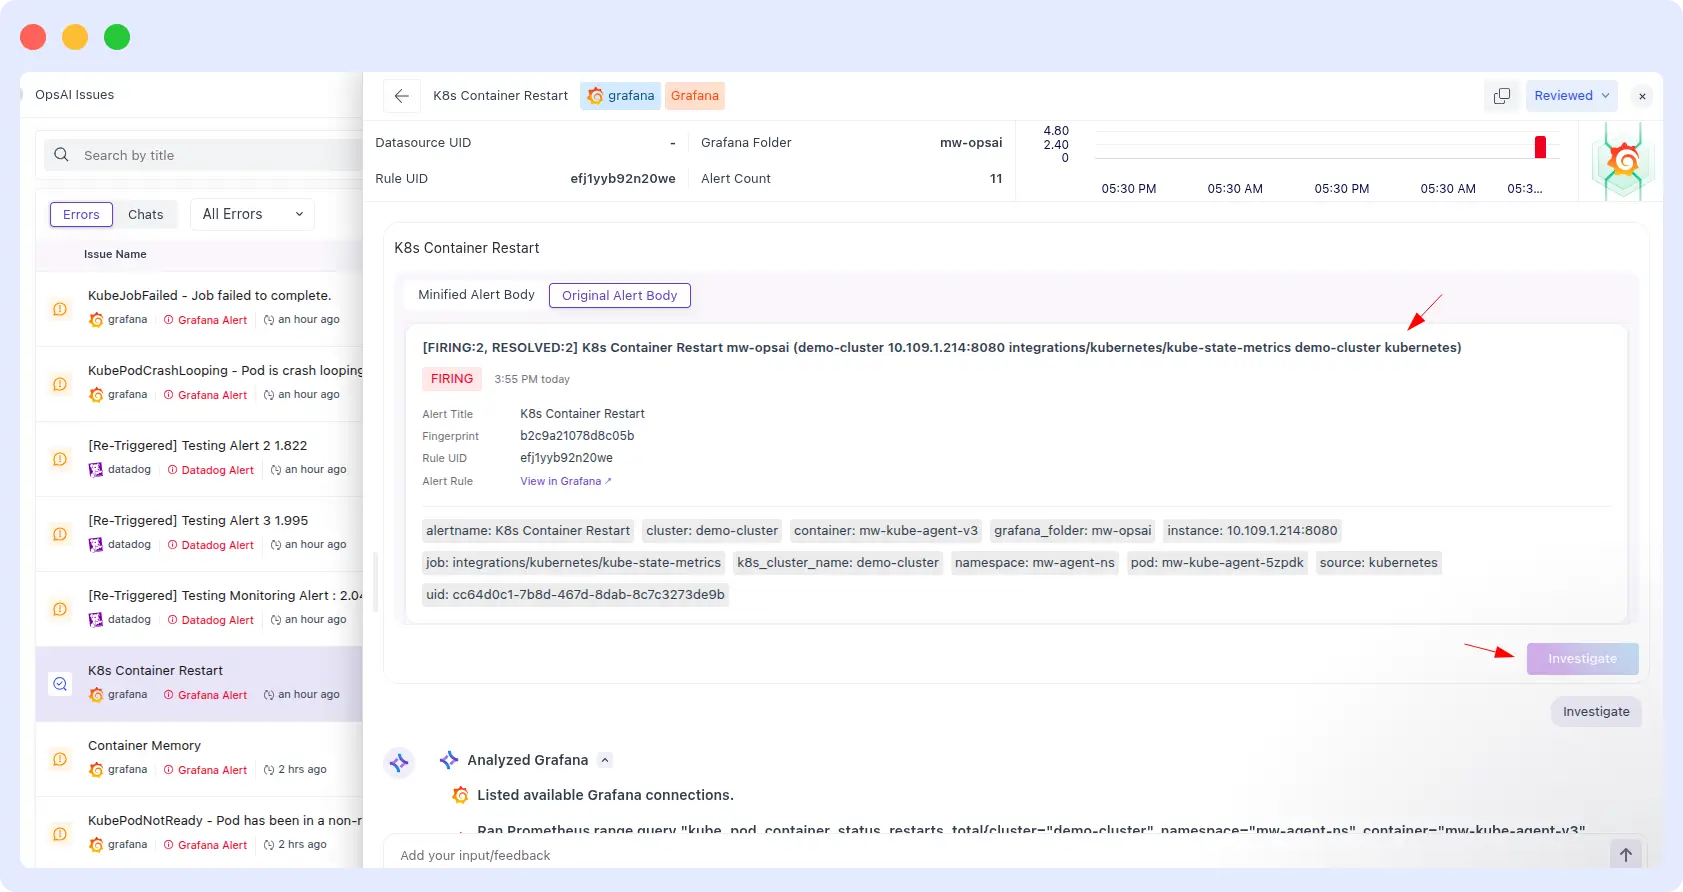The height and width of the screenshot is (892, 1683).
Task: Switch to the Chats tab
Action: pyautogui.click(x=145, y=214)
